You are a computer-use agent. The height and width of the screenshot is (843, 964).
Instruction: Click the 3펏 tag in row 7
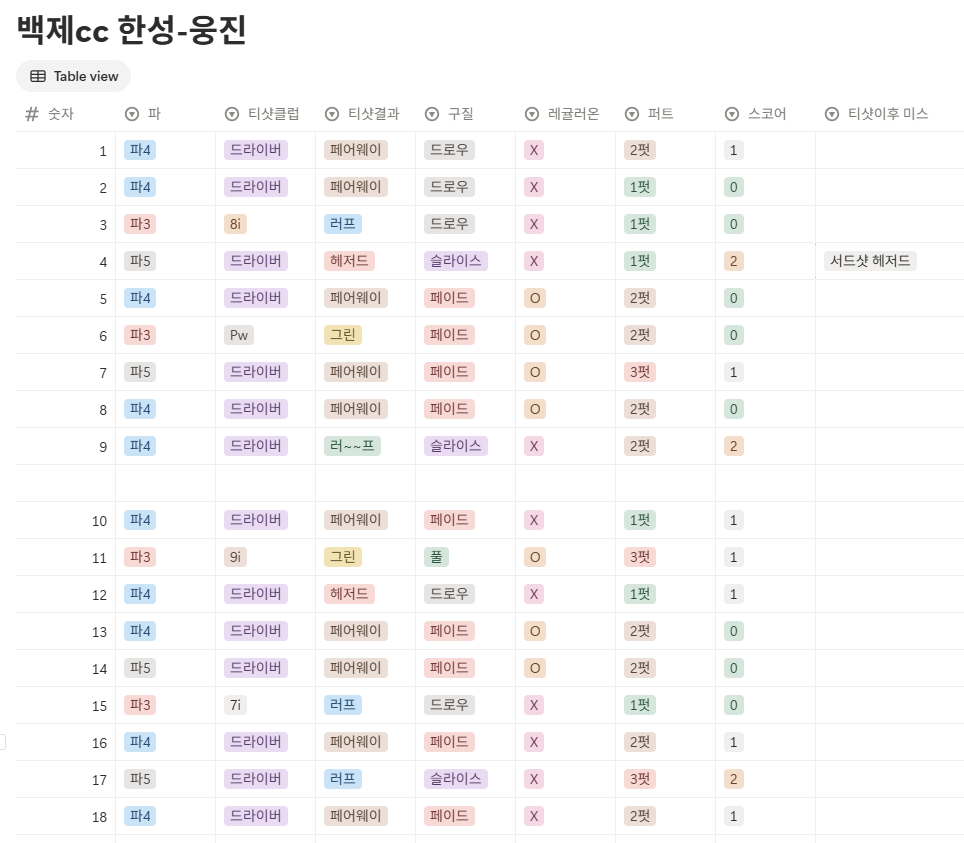pyautogui.click(x=640, y=372)
